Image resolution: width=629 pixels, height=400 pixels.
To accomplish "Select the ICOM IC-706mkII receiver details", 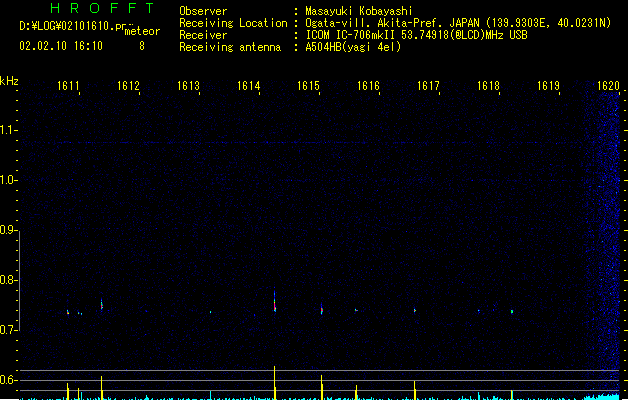I will pos(416,35).
